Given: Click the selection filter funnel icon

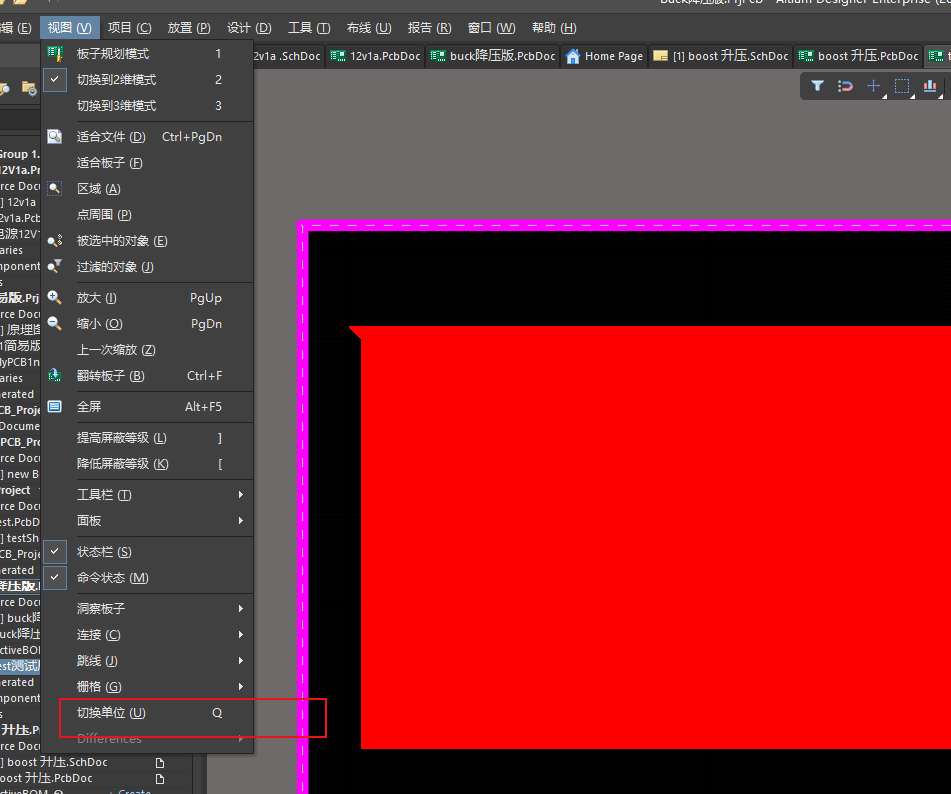Looking at the screenshot, I should pos(818,86).
